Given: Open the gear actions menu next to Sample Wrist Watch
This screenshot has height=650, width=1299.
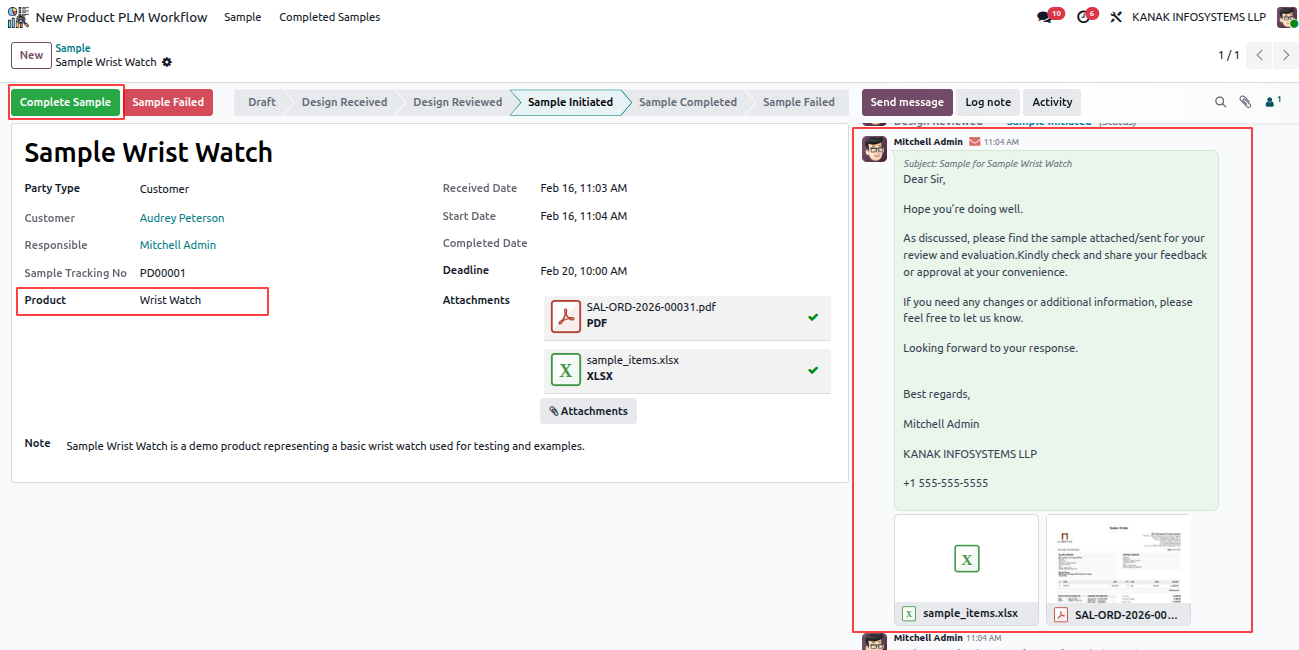Looking at the screenshot, I should click(167, 62).
